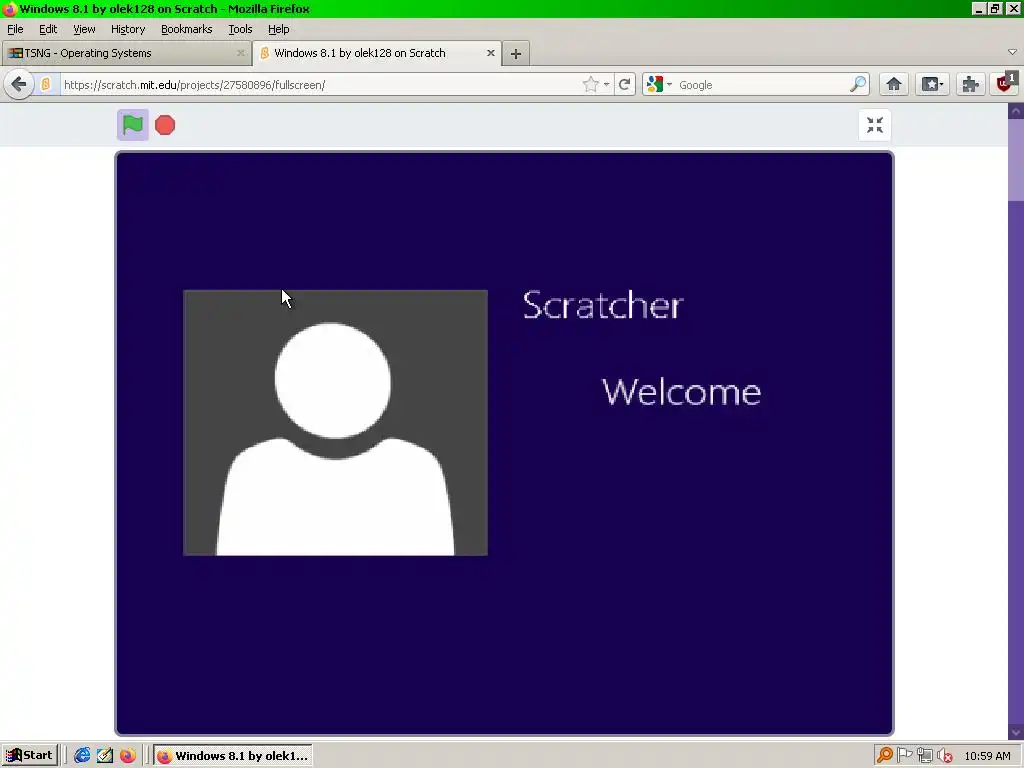The width and height of the screenshot is (1024, 768).
Task: Click the scrollbar up arrow
Action: [x=1016, y=111]
